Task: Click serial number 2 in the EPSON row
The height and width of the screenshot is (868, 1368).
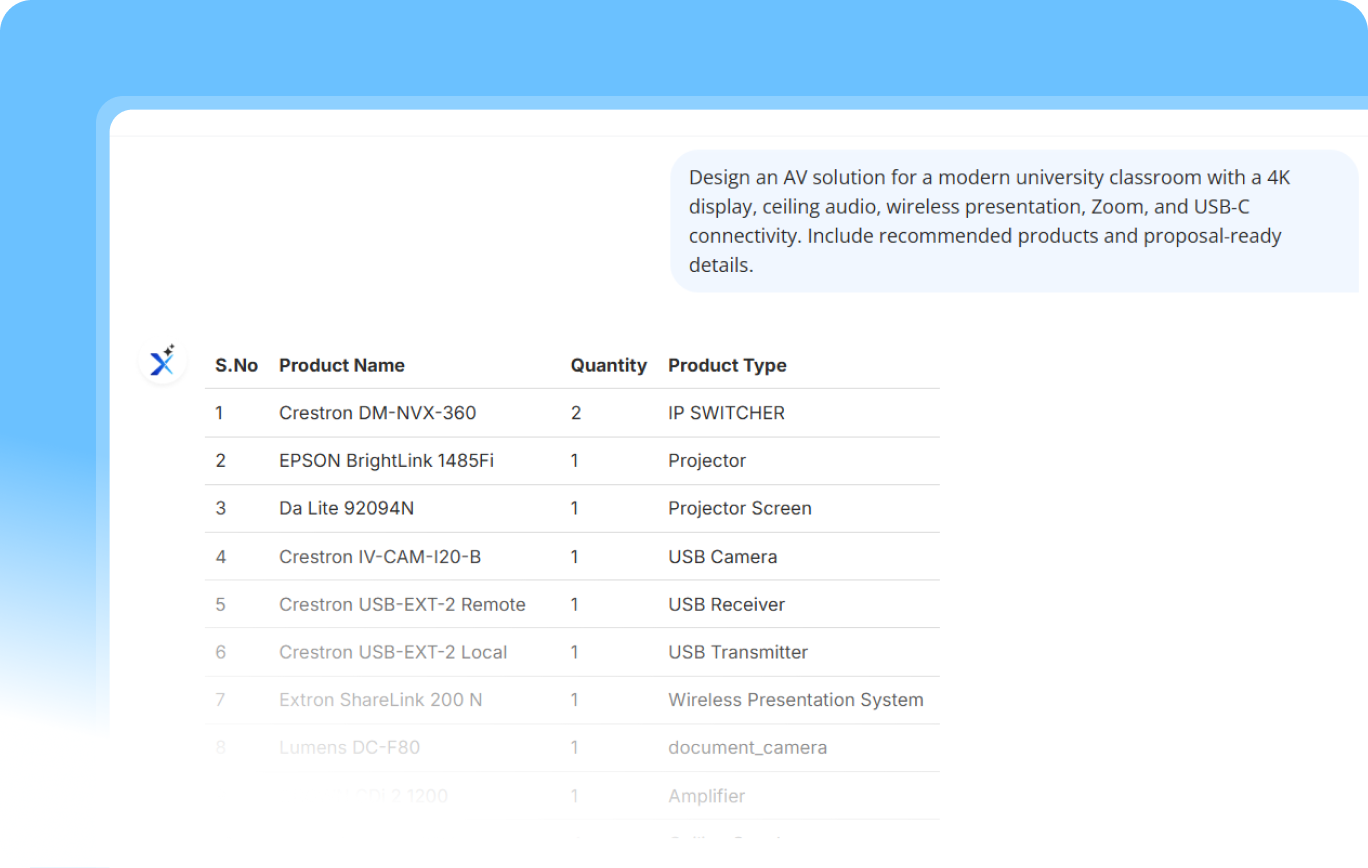Action: pos(221,461)
